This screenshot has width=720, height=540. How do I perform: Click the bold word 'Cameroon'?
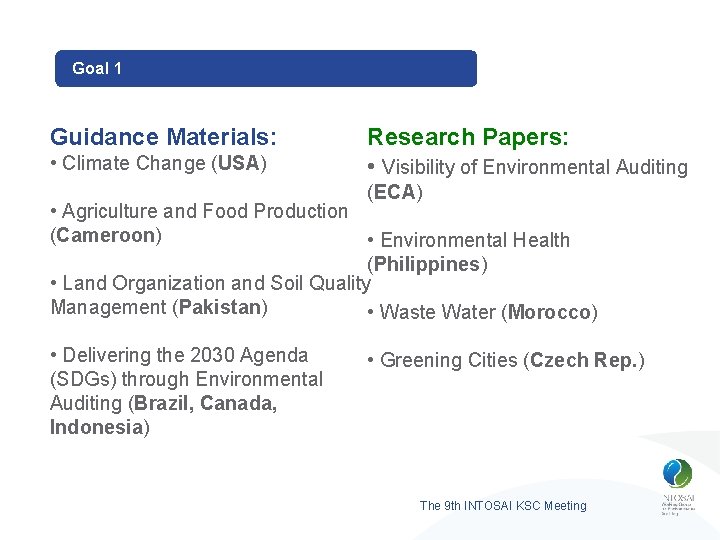106,236
